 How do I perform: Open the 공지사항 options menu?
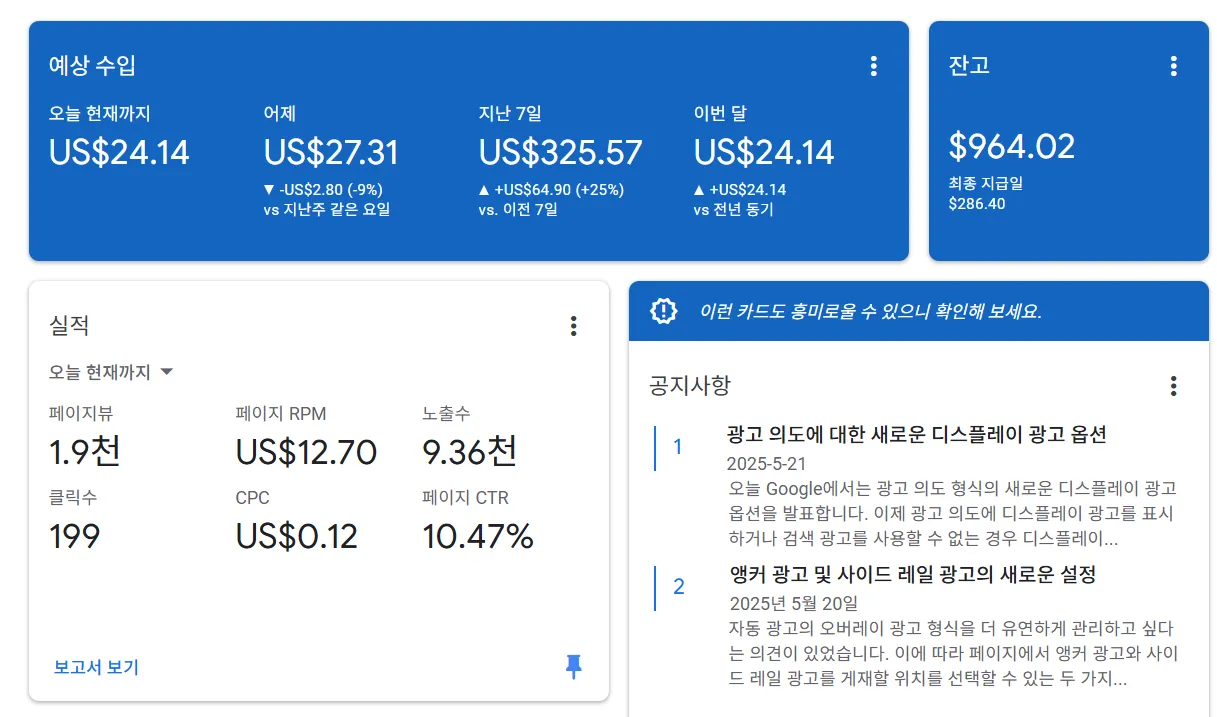(x=1173, y=385)
